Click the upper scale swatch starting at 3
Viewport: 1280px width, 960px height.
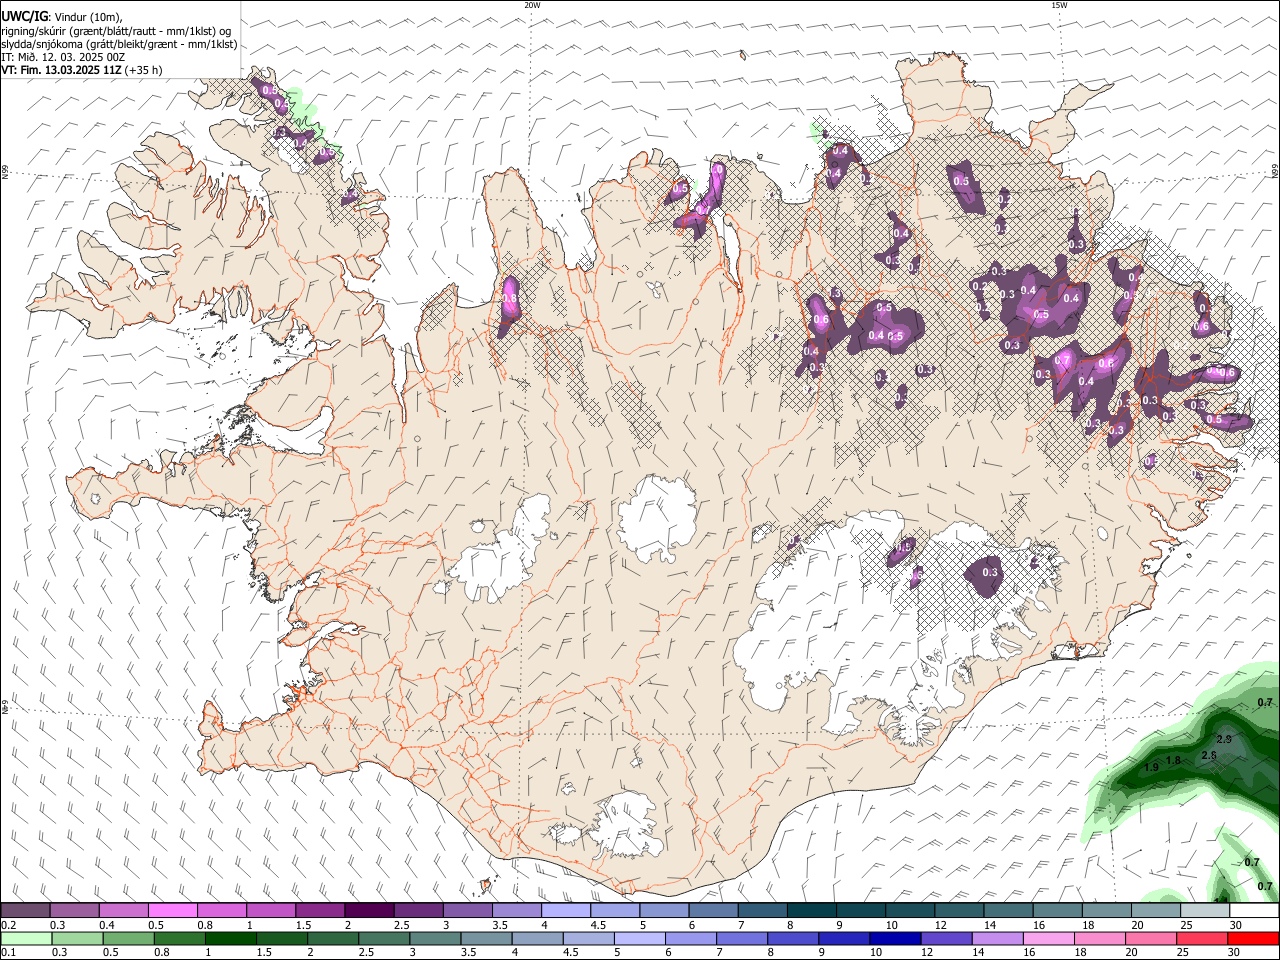(x=467, y=911)
